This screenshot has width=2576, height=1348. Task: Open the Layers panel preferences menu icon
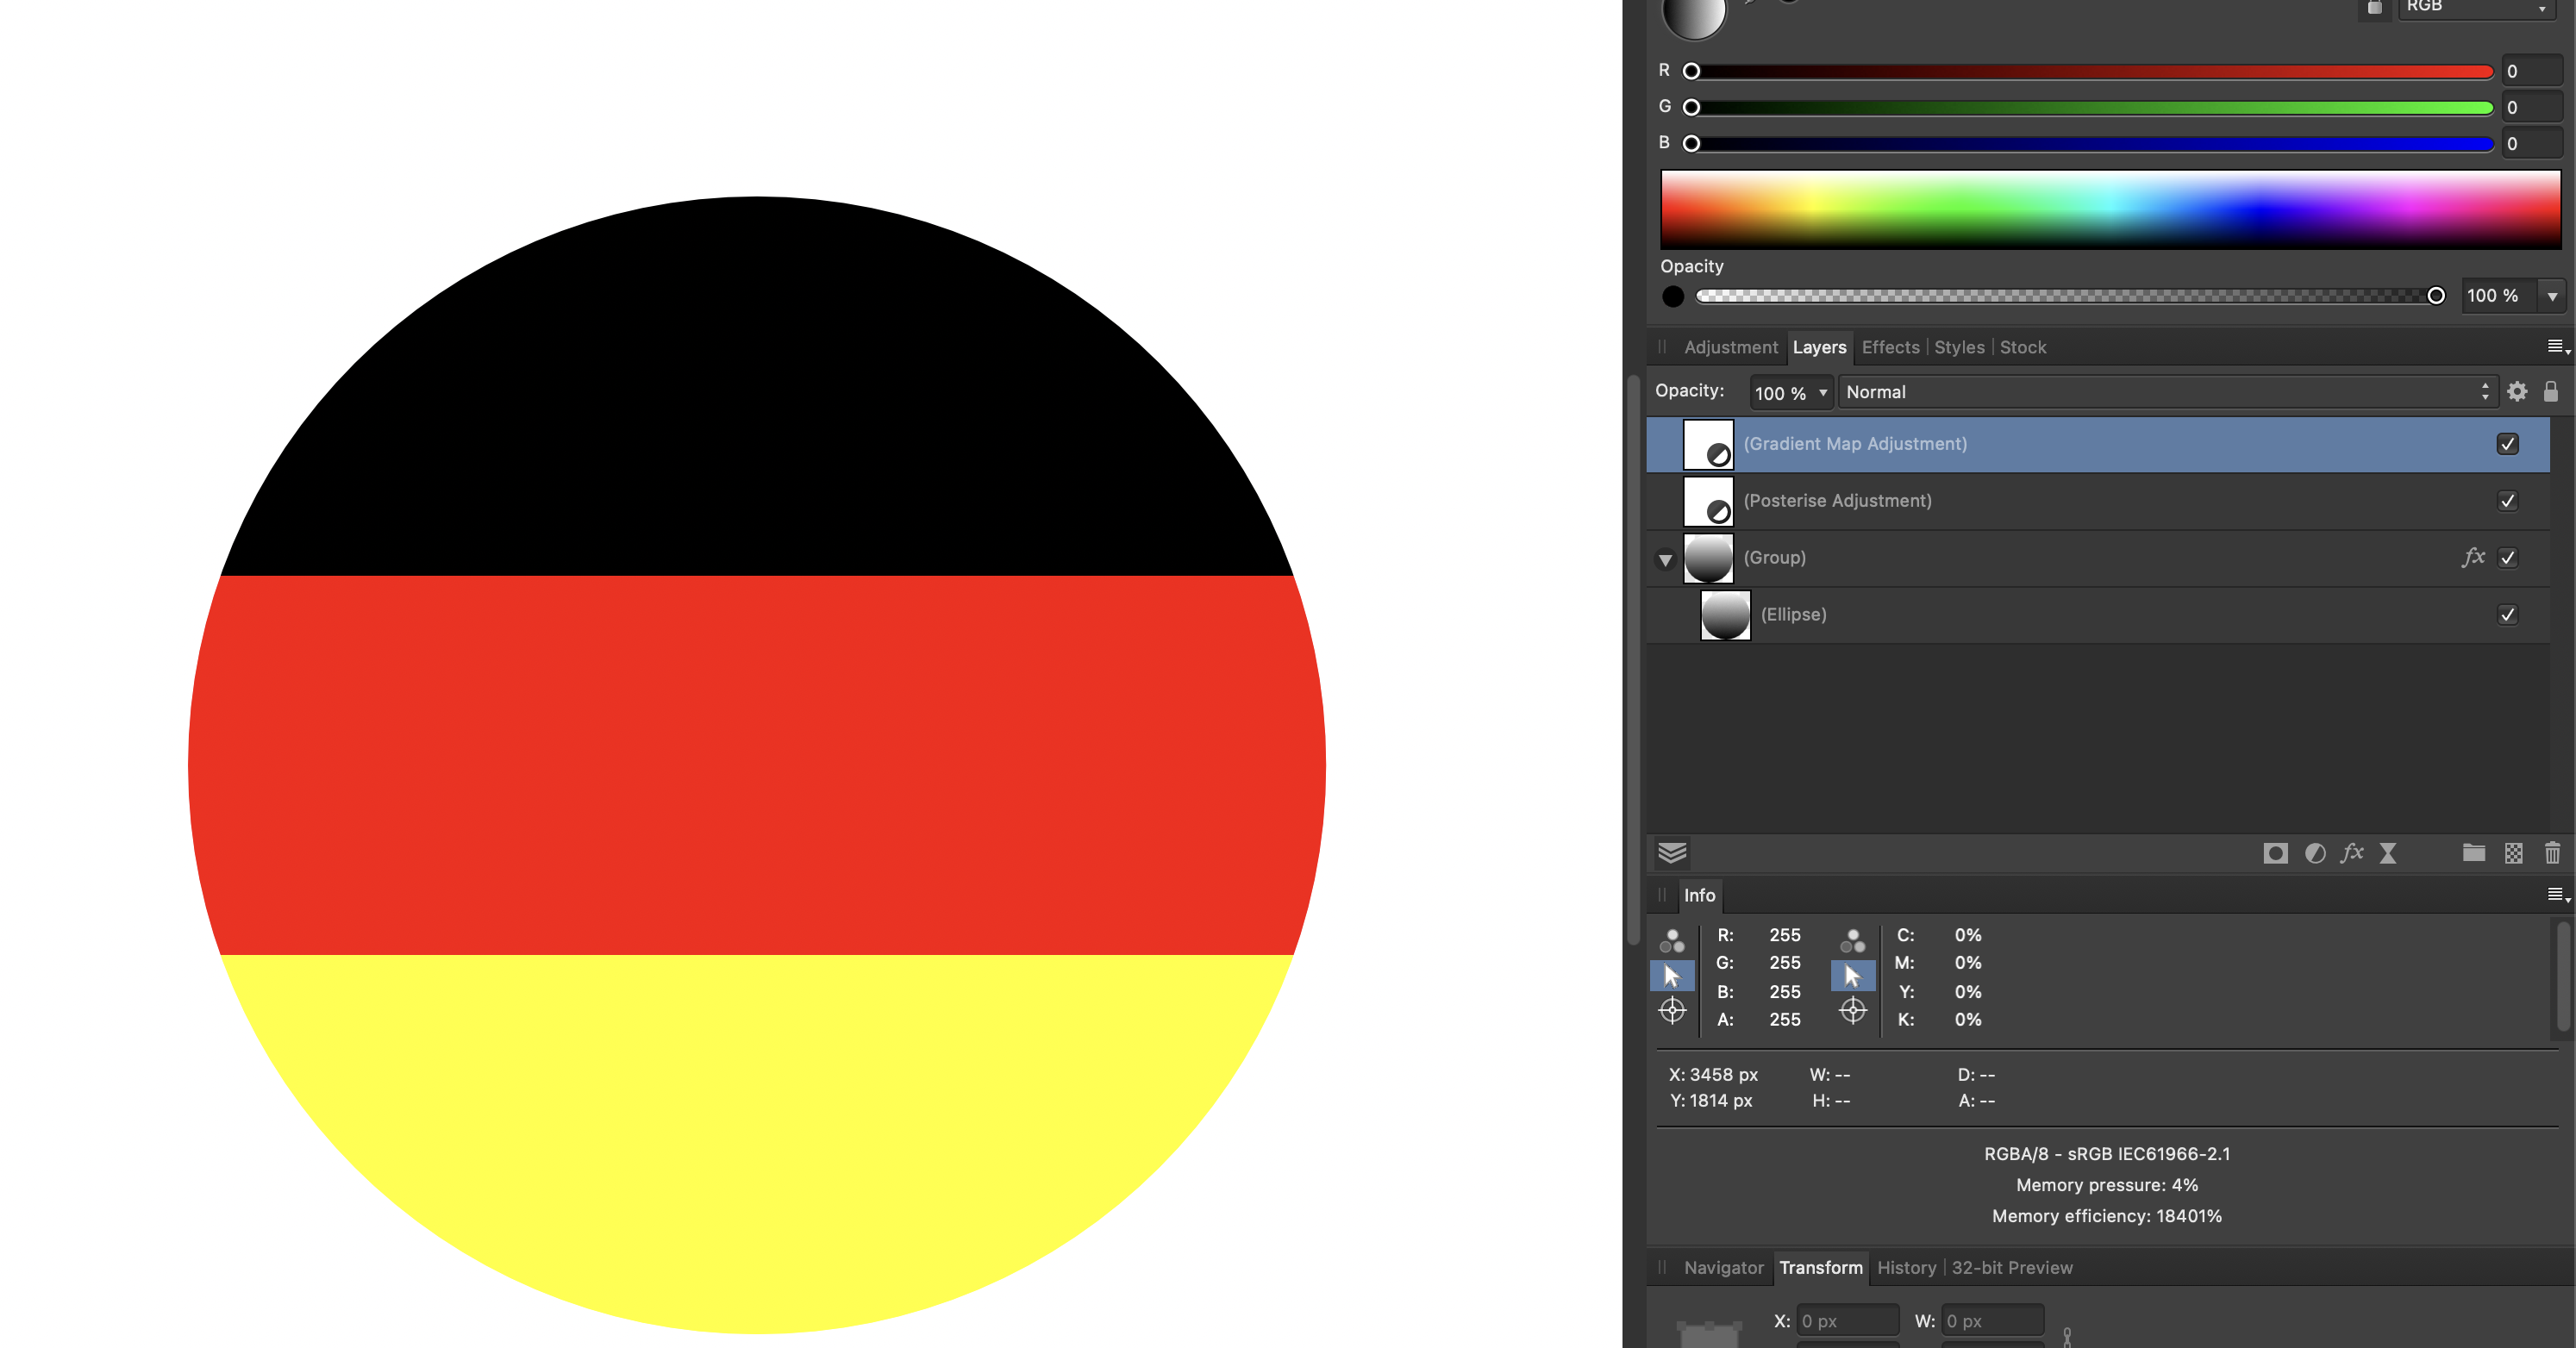2558,347
